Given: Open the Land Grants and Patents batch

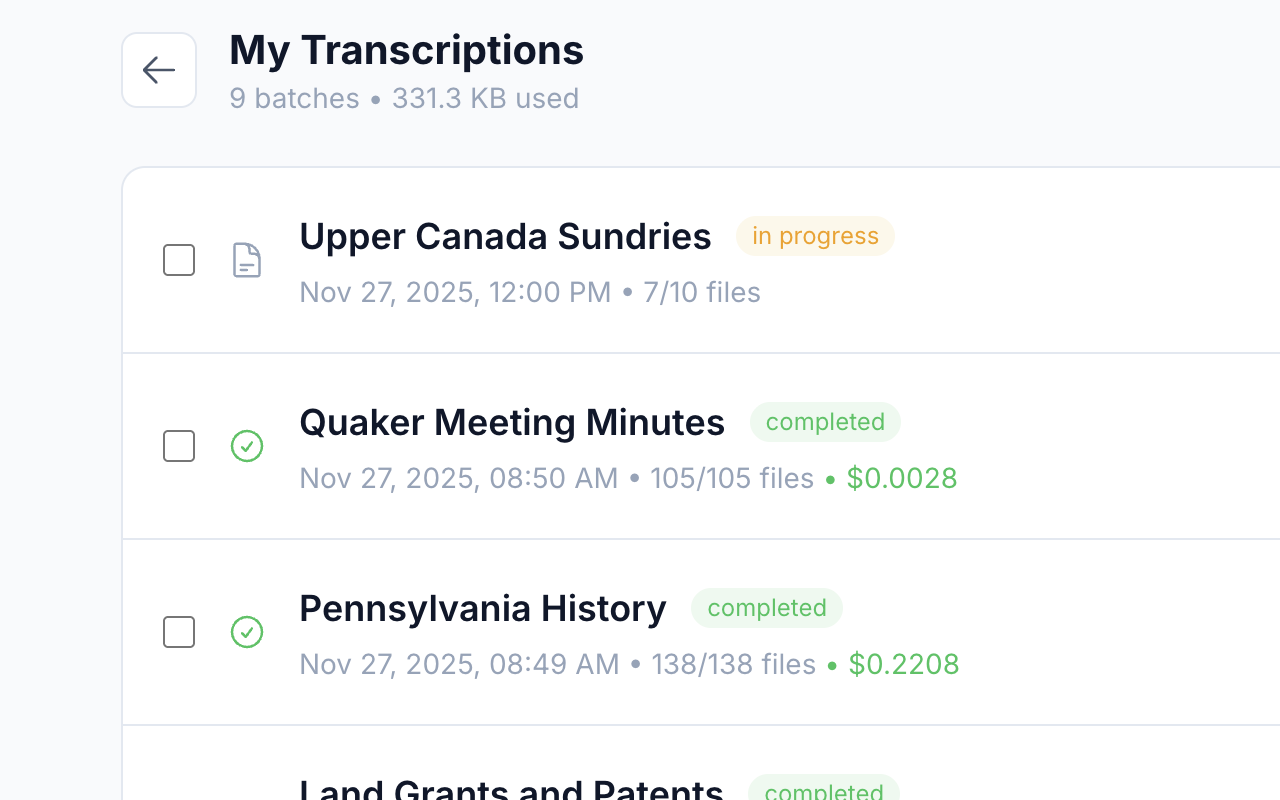Looking at the screenshot, I should click(511, 790).
